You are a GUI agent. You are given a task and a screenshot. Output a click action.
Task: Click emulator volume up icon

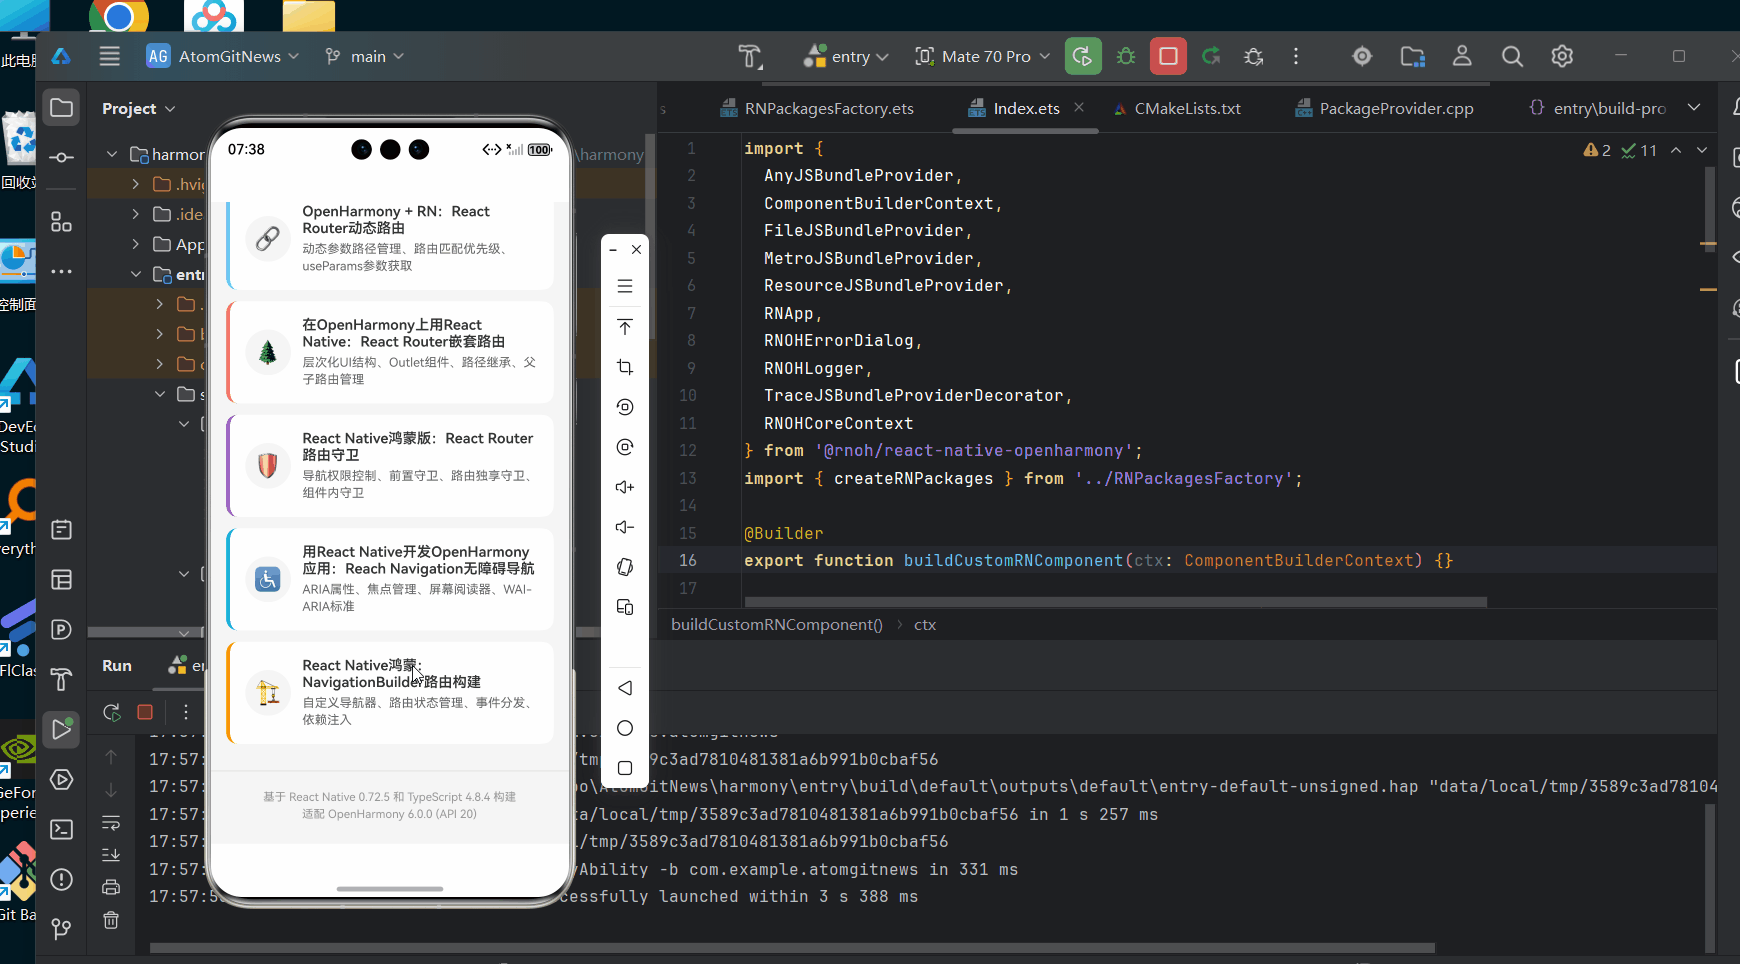[x=625, y=487]
